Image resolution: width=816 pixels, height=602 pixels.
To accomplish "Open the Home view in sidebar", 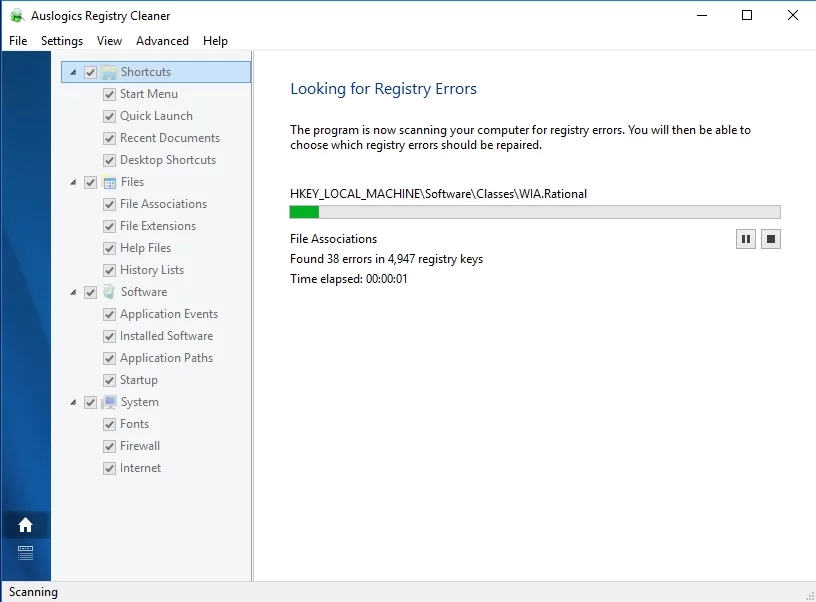I will [26, 525].
